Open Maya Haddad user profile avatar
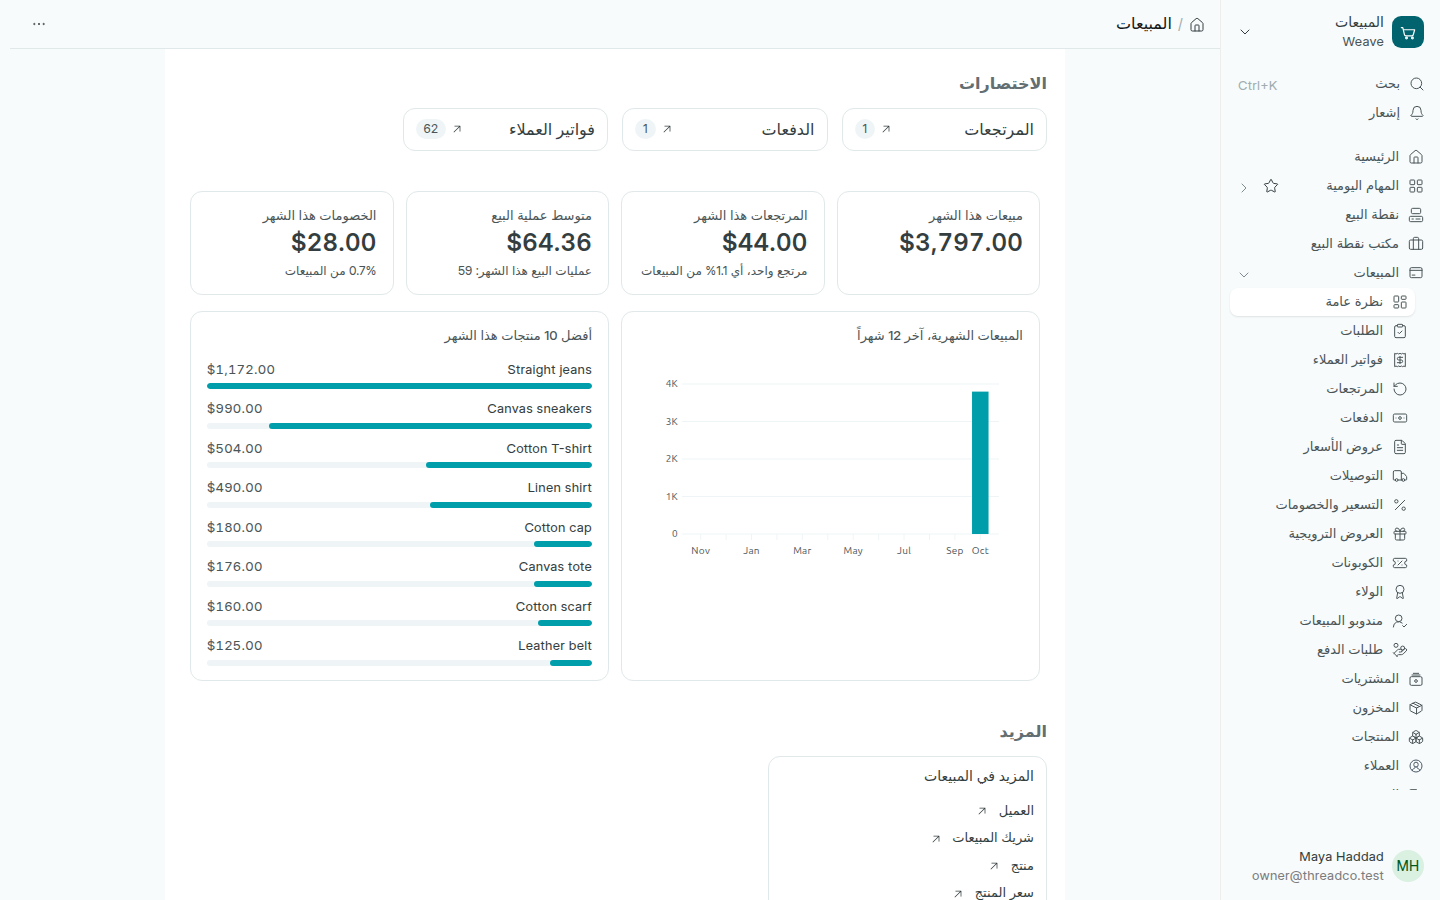Screen dimensions: 1440x900 pyautogui.click(x=1408, y=866)
